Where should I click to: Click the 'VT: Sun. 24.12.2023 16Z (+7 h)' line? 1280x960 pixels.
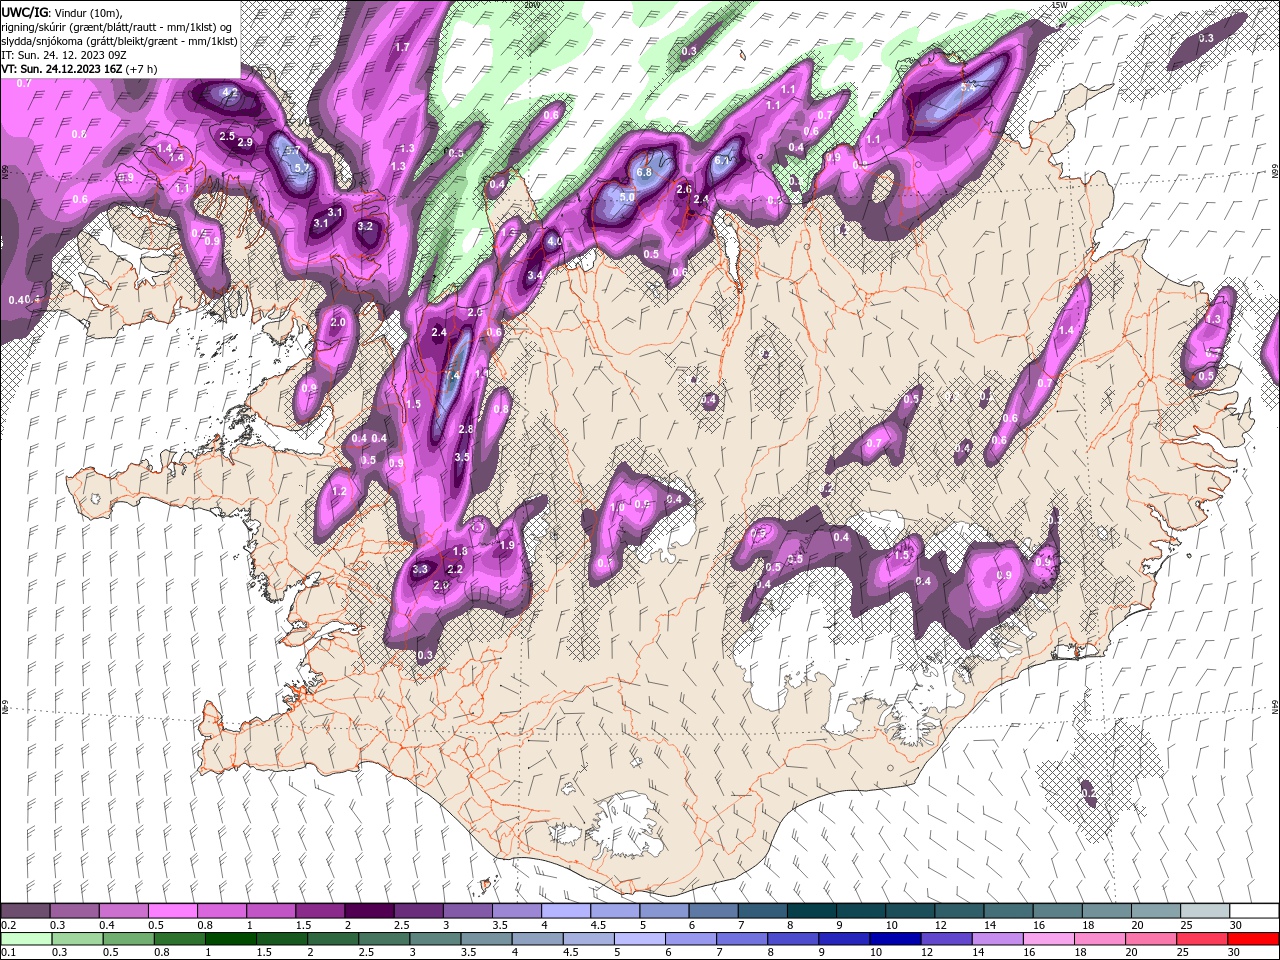point(78,69)
